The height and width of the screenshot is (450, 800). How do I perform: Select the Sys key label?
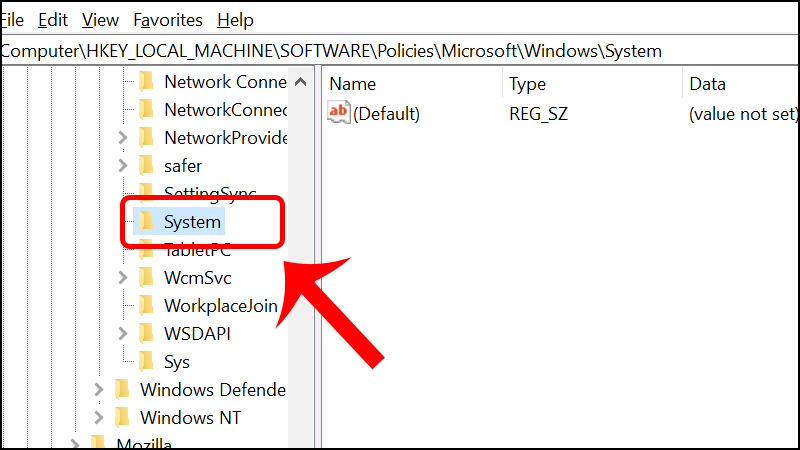[177, 362]
